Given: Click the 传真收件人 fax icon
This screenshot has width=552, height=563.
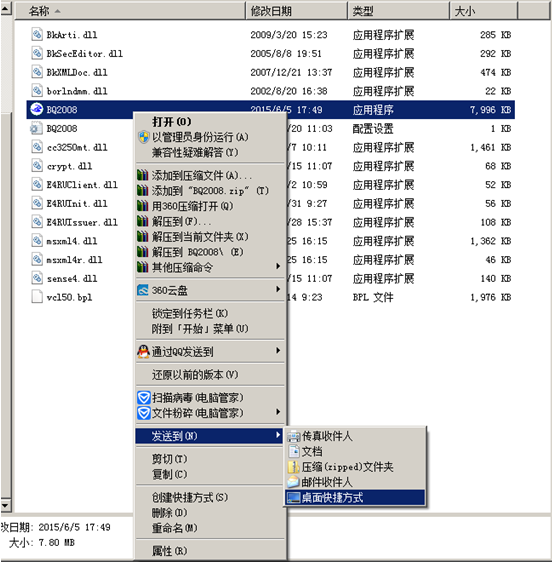Looking at the screenshot, I should 294,436.
